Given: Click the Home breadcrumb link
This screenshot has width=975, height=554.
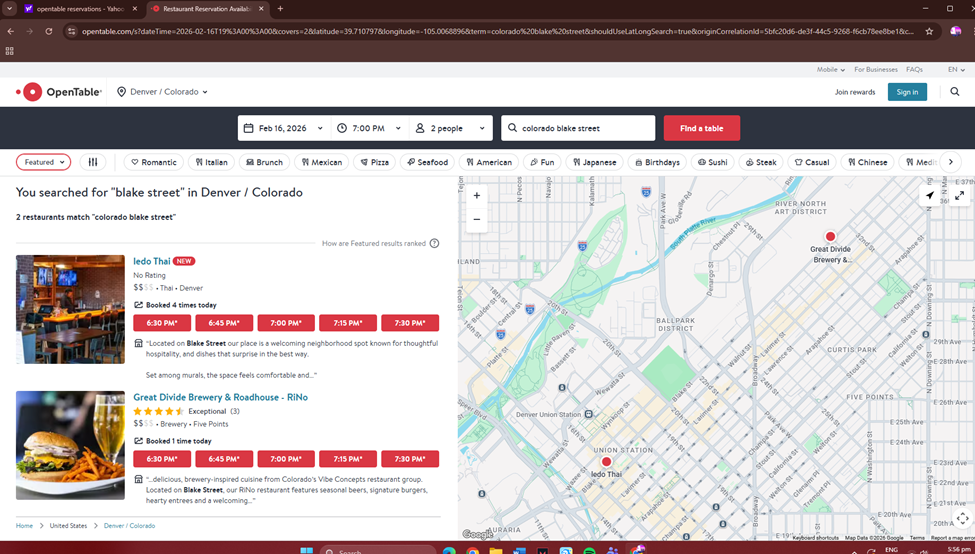Looking at the screenshot, I should pyautogui.click(x=24, y=525).
